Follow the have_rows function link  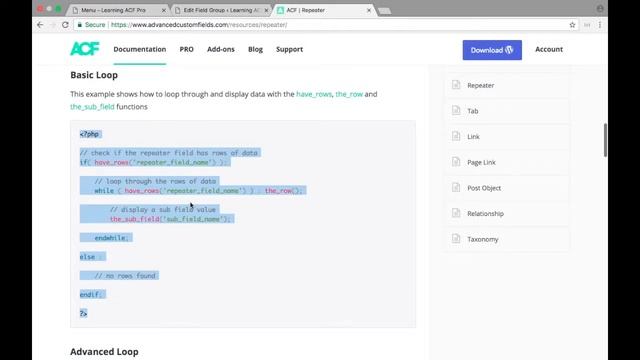pos(314,94)
